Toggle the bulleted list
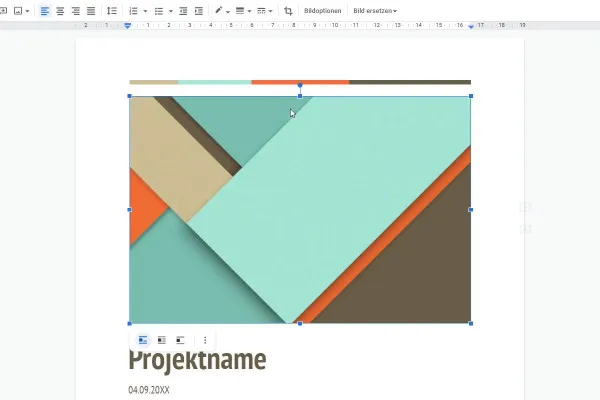Image resolution: width=600 pixels, height=400 pixels. [159, 11]
